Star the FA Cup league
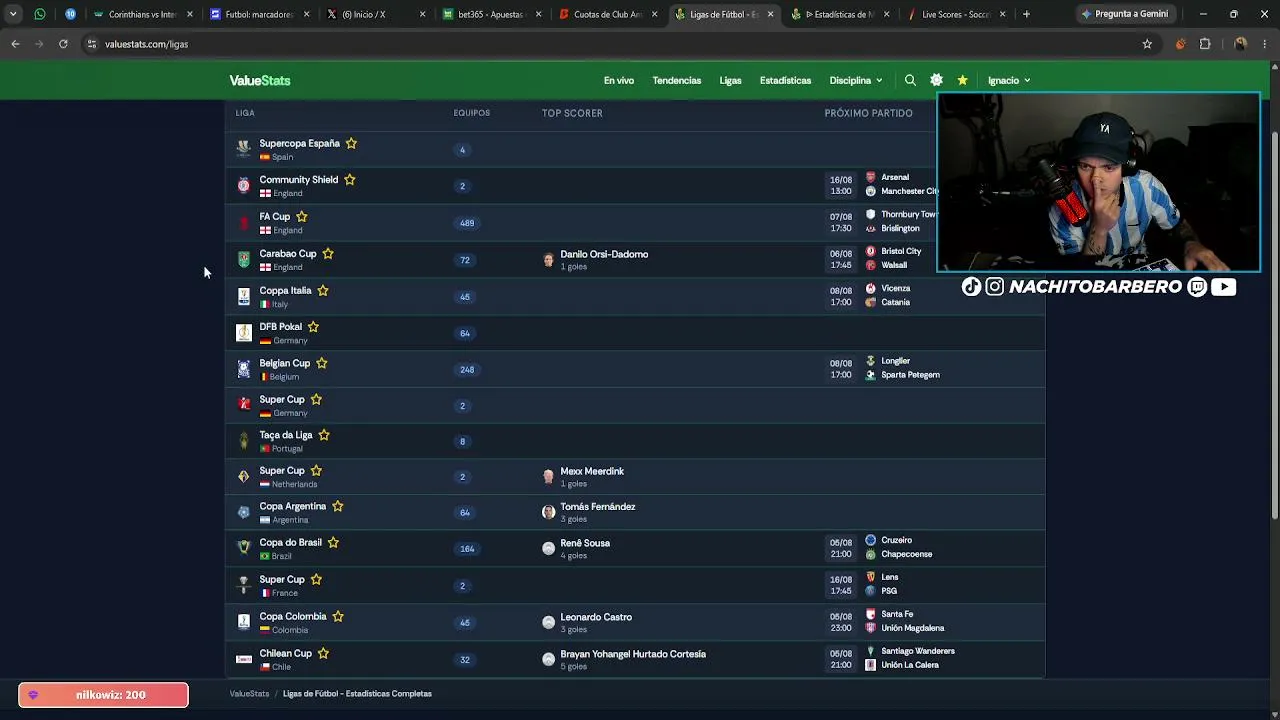Screen dimensions: 1280x720 [302, 216]
